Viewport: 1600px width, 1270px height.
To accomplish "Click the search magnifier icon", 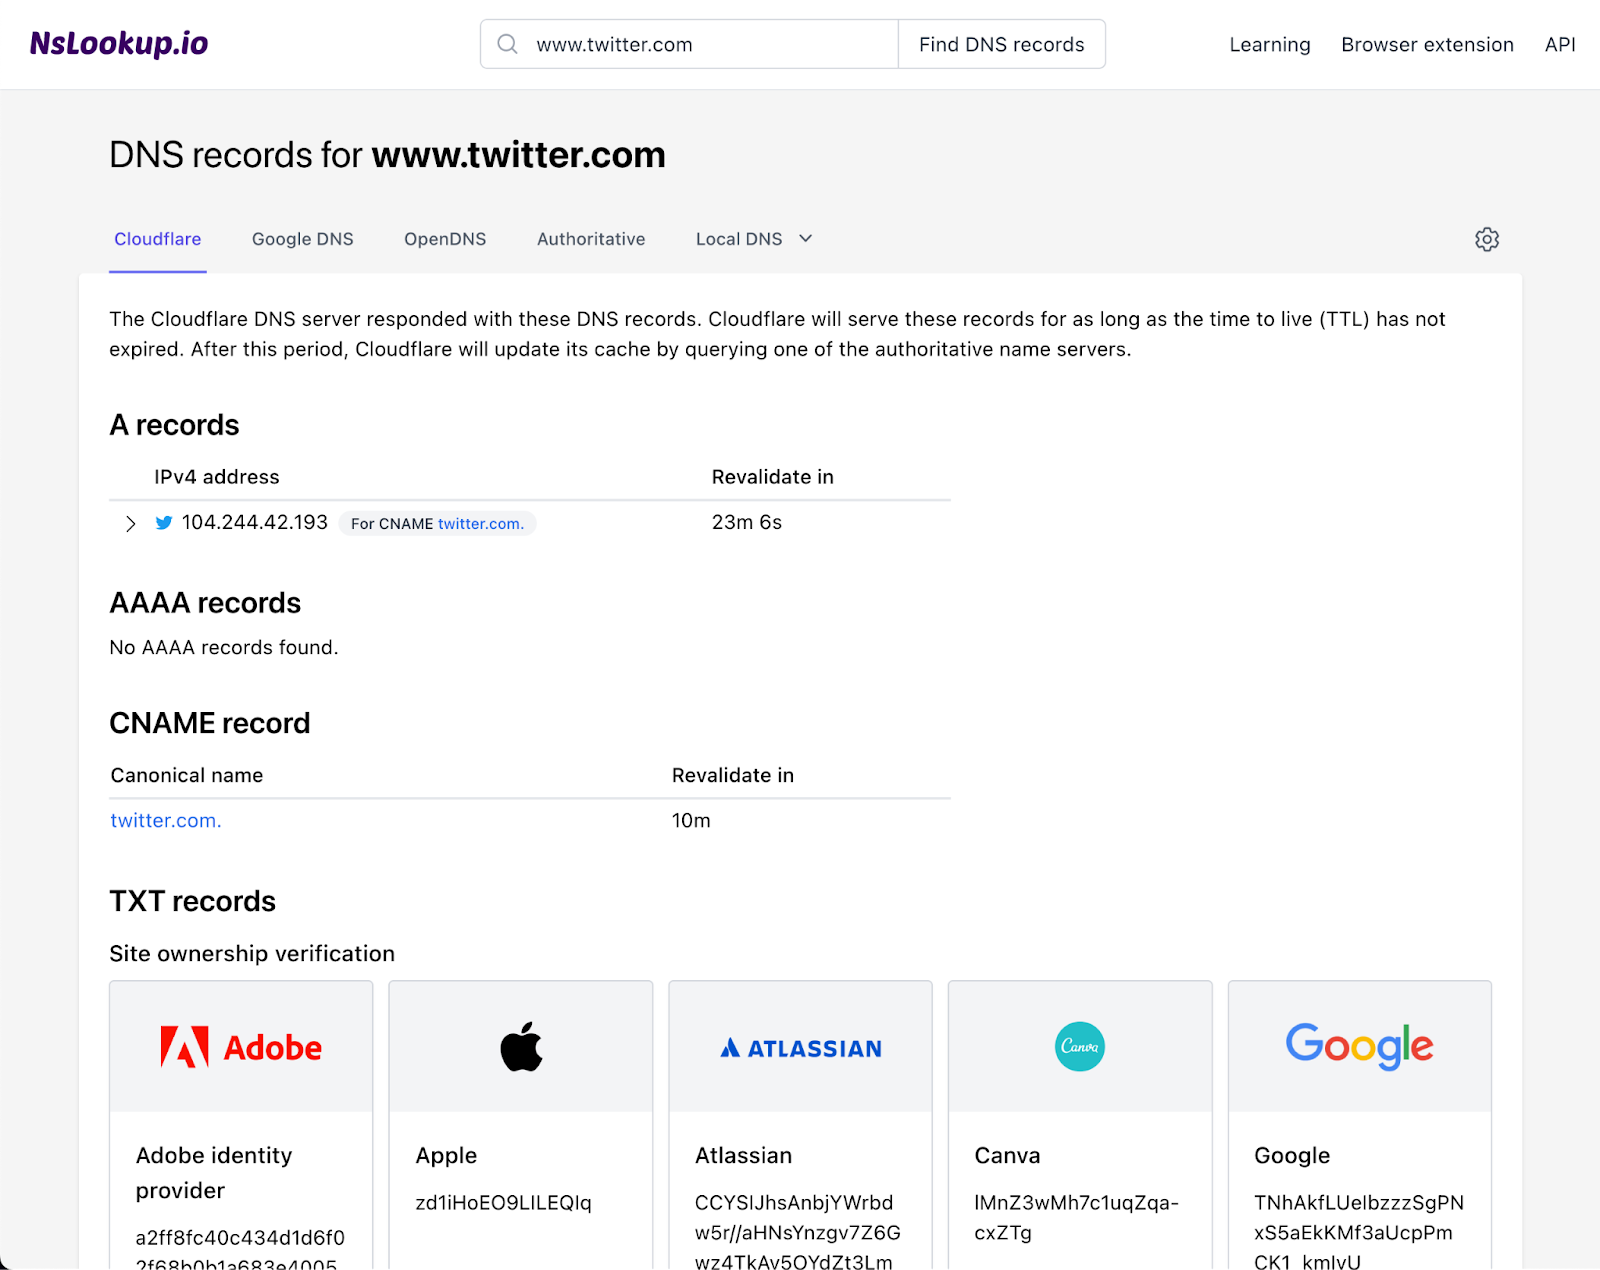I will point(507,44).
